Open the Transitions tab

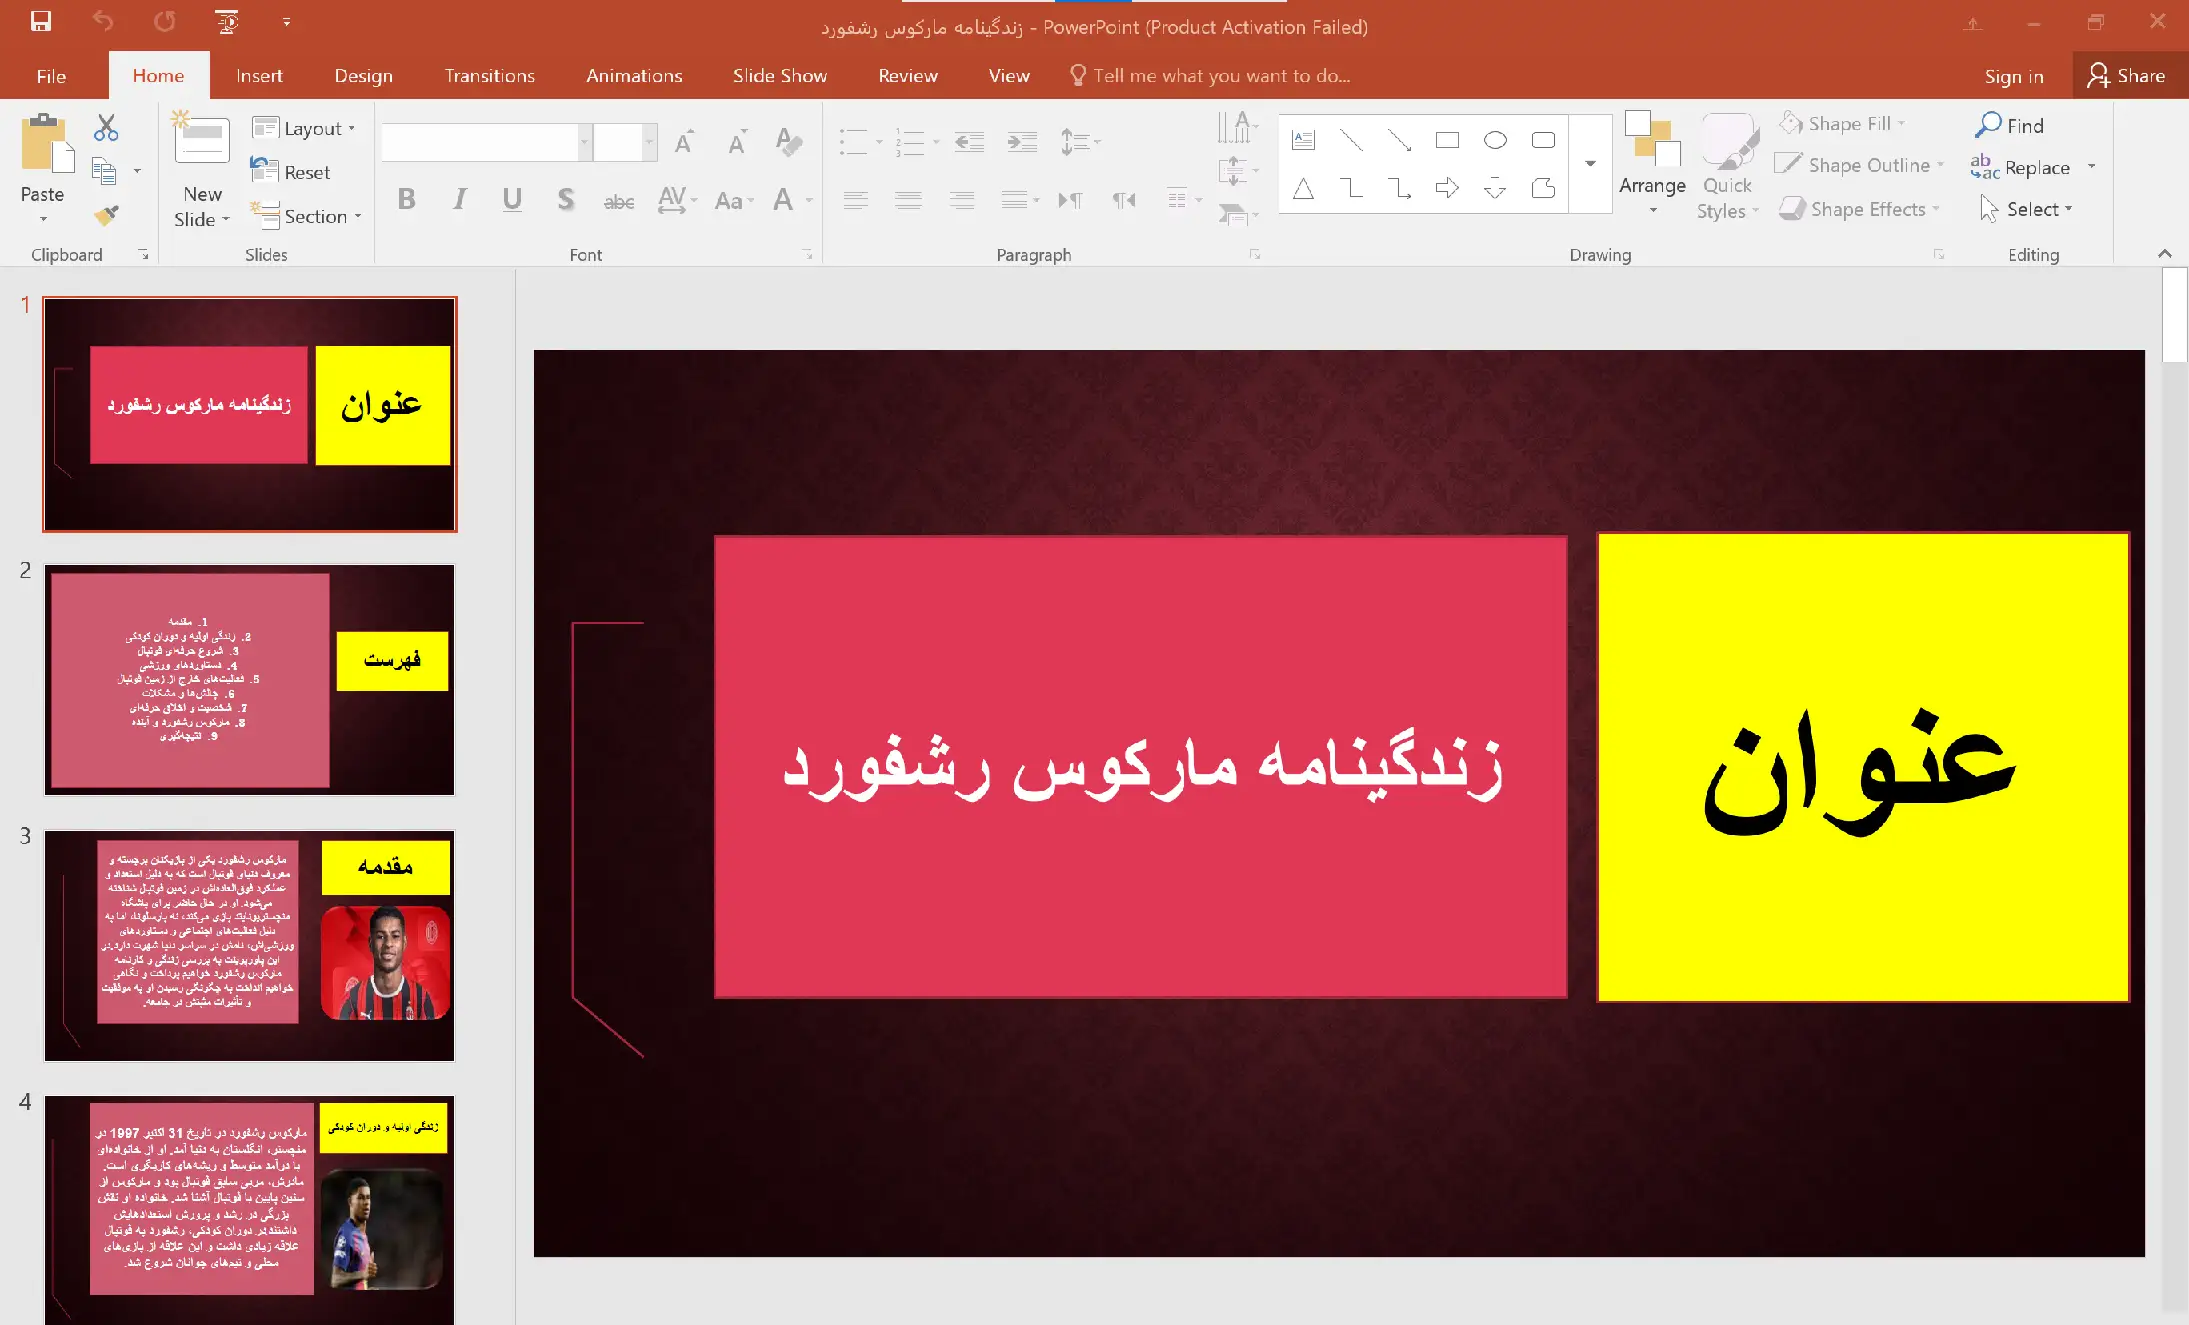click(x=489, y=76)
